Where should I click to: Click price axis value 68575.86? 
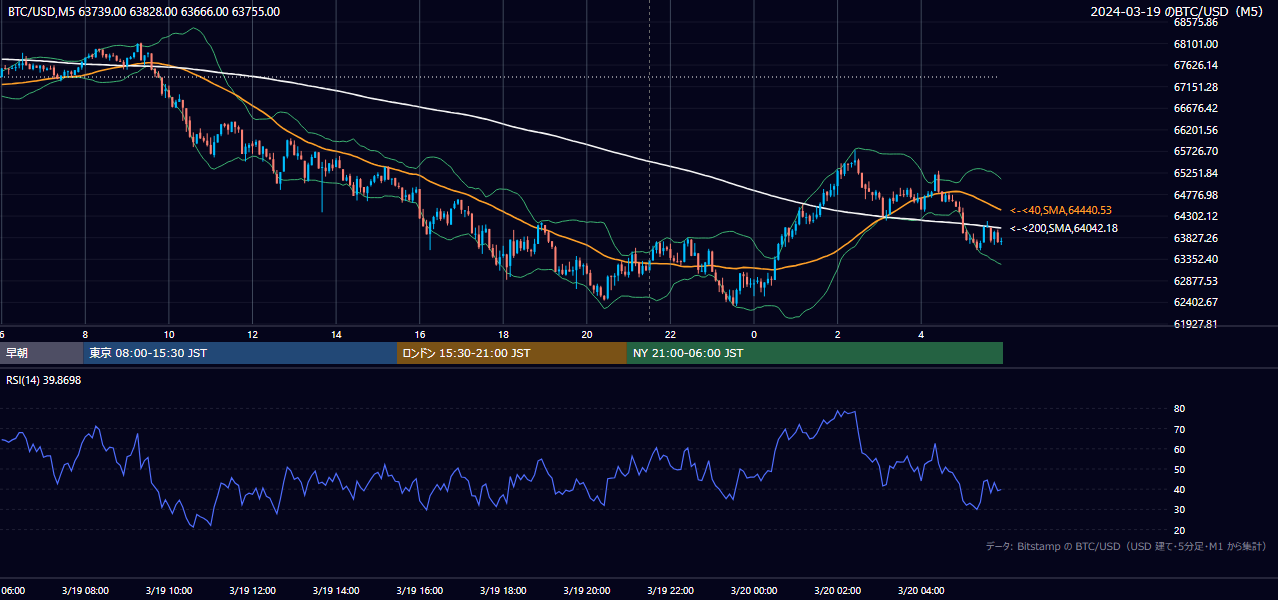tap(1195, 22)
